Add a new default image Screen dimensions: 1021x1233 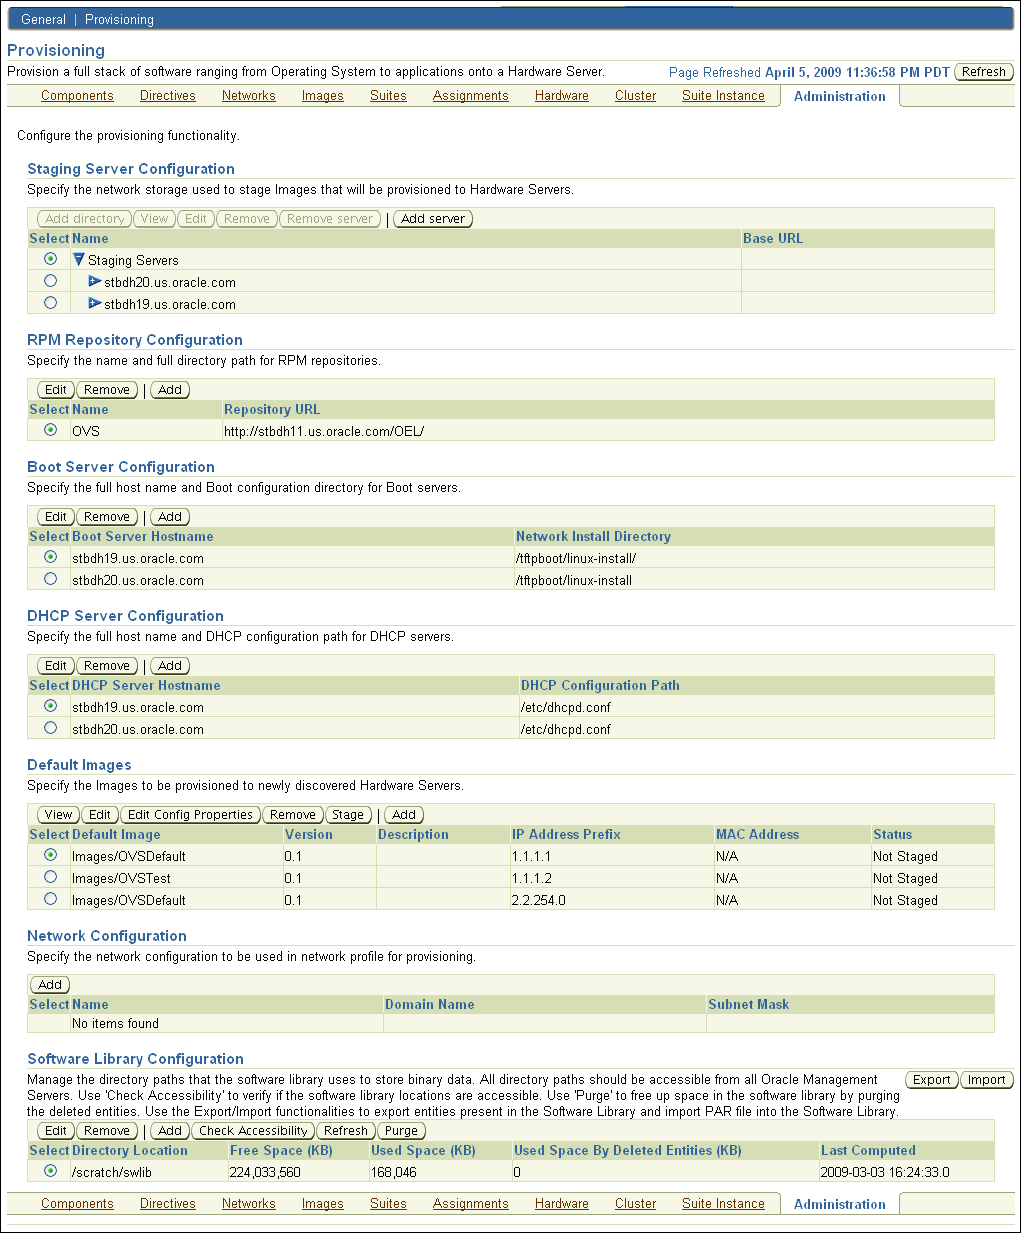click(404, 815)
